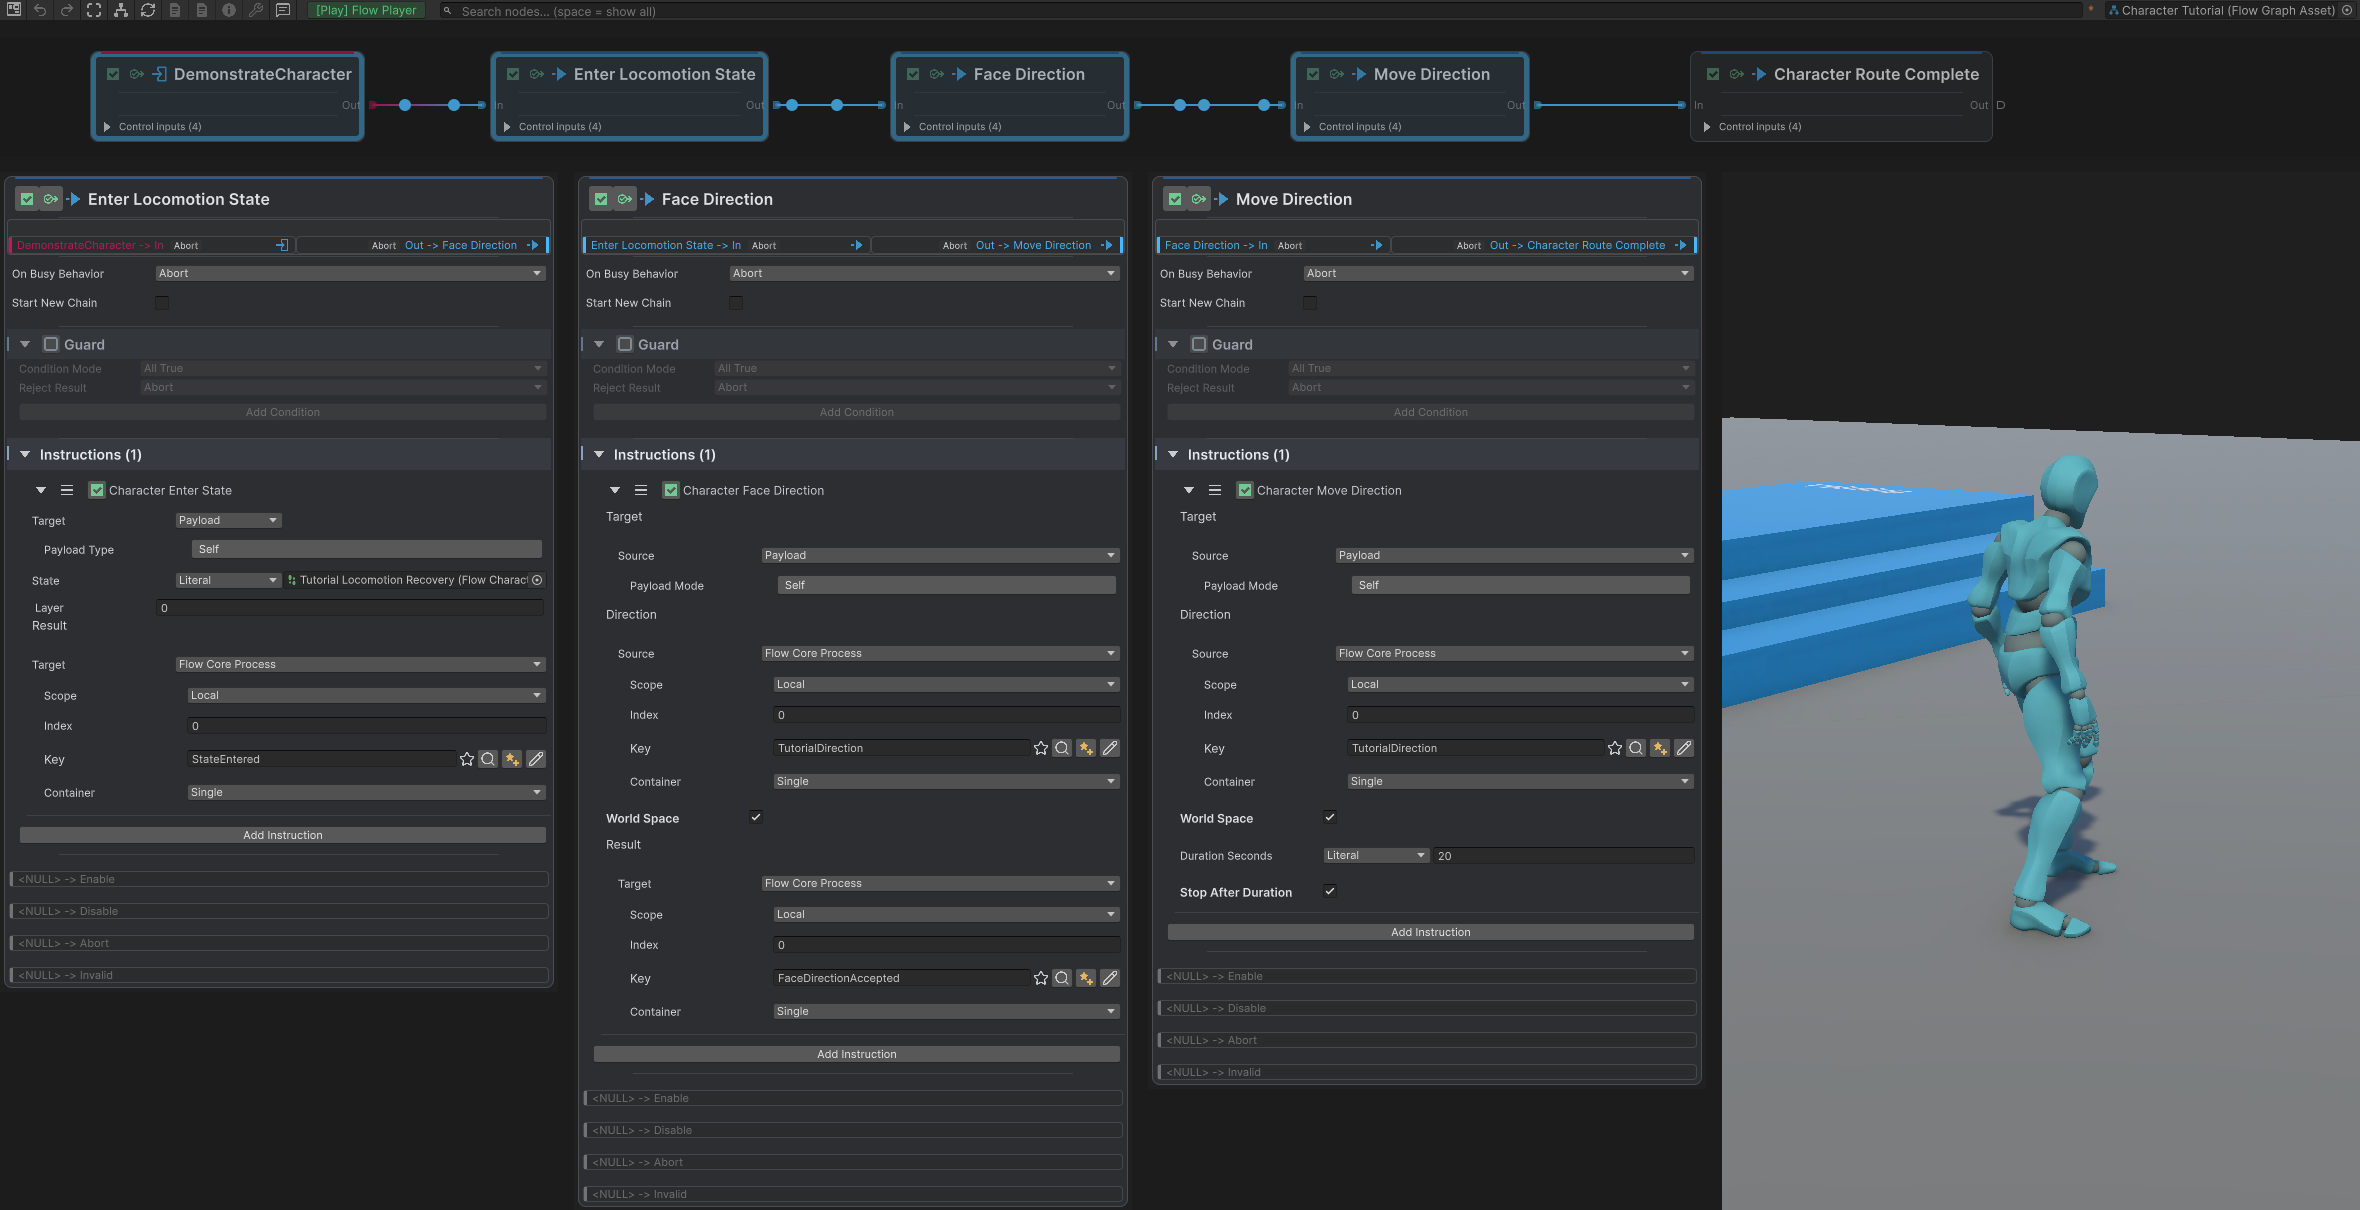
Task: Click the undo arrow in the top toolbar
Action: [x=40, y=10]
